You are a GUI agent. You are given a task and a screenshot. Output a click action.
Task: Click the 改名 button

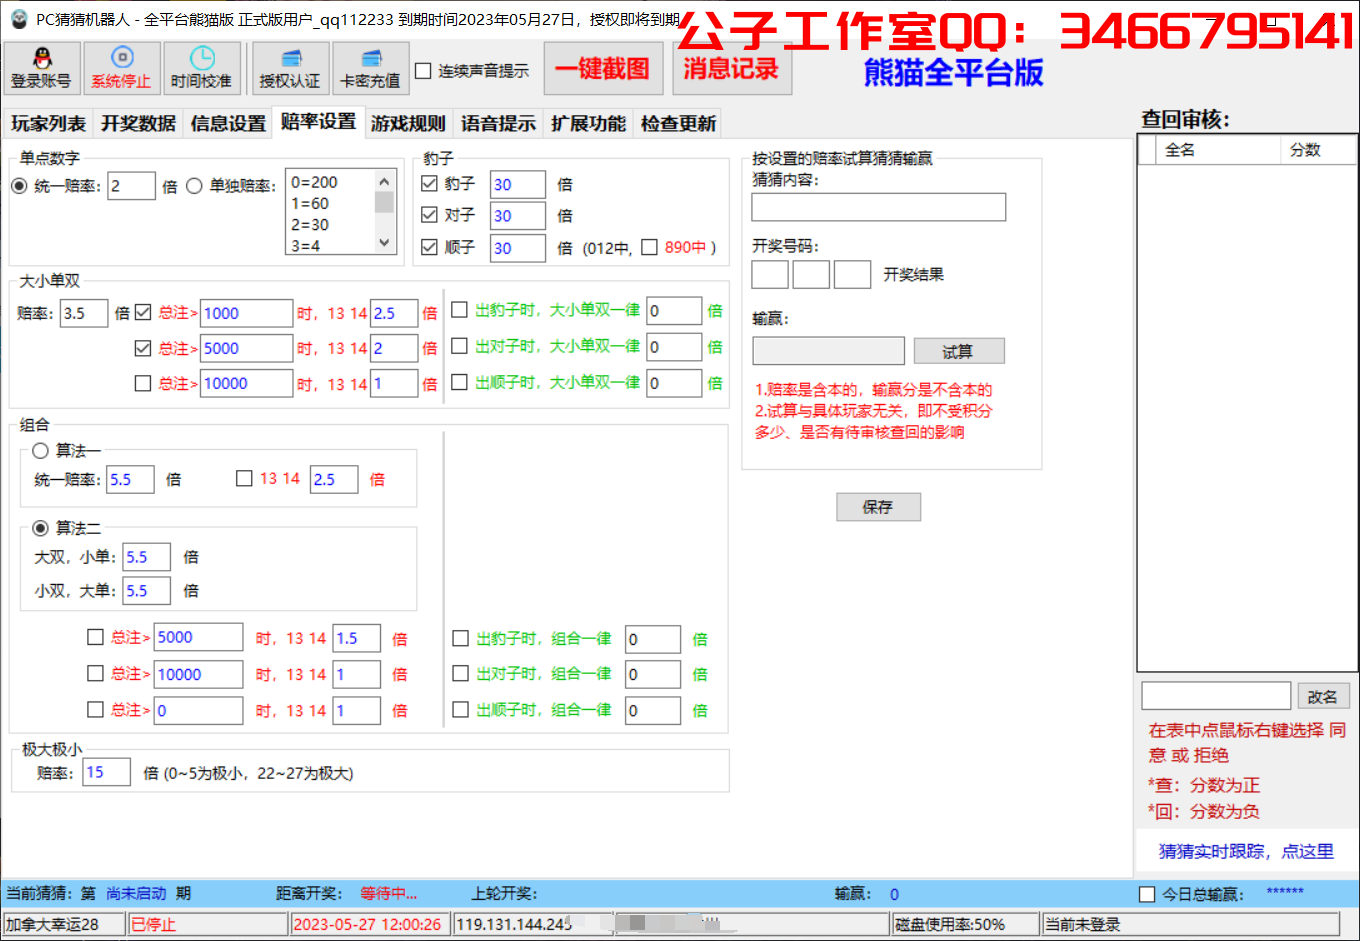point(1322,697)
